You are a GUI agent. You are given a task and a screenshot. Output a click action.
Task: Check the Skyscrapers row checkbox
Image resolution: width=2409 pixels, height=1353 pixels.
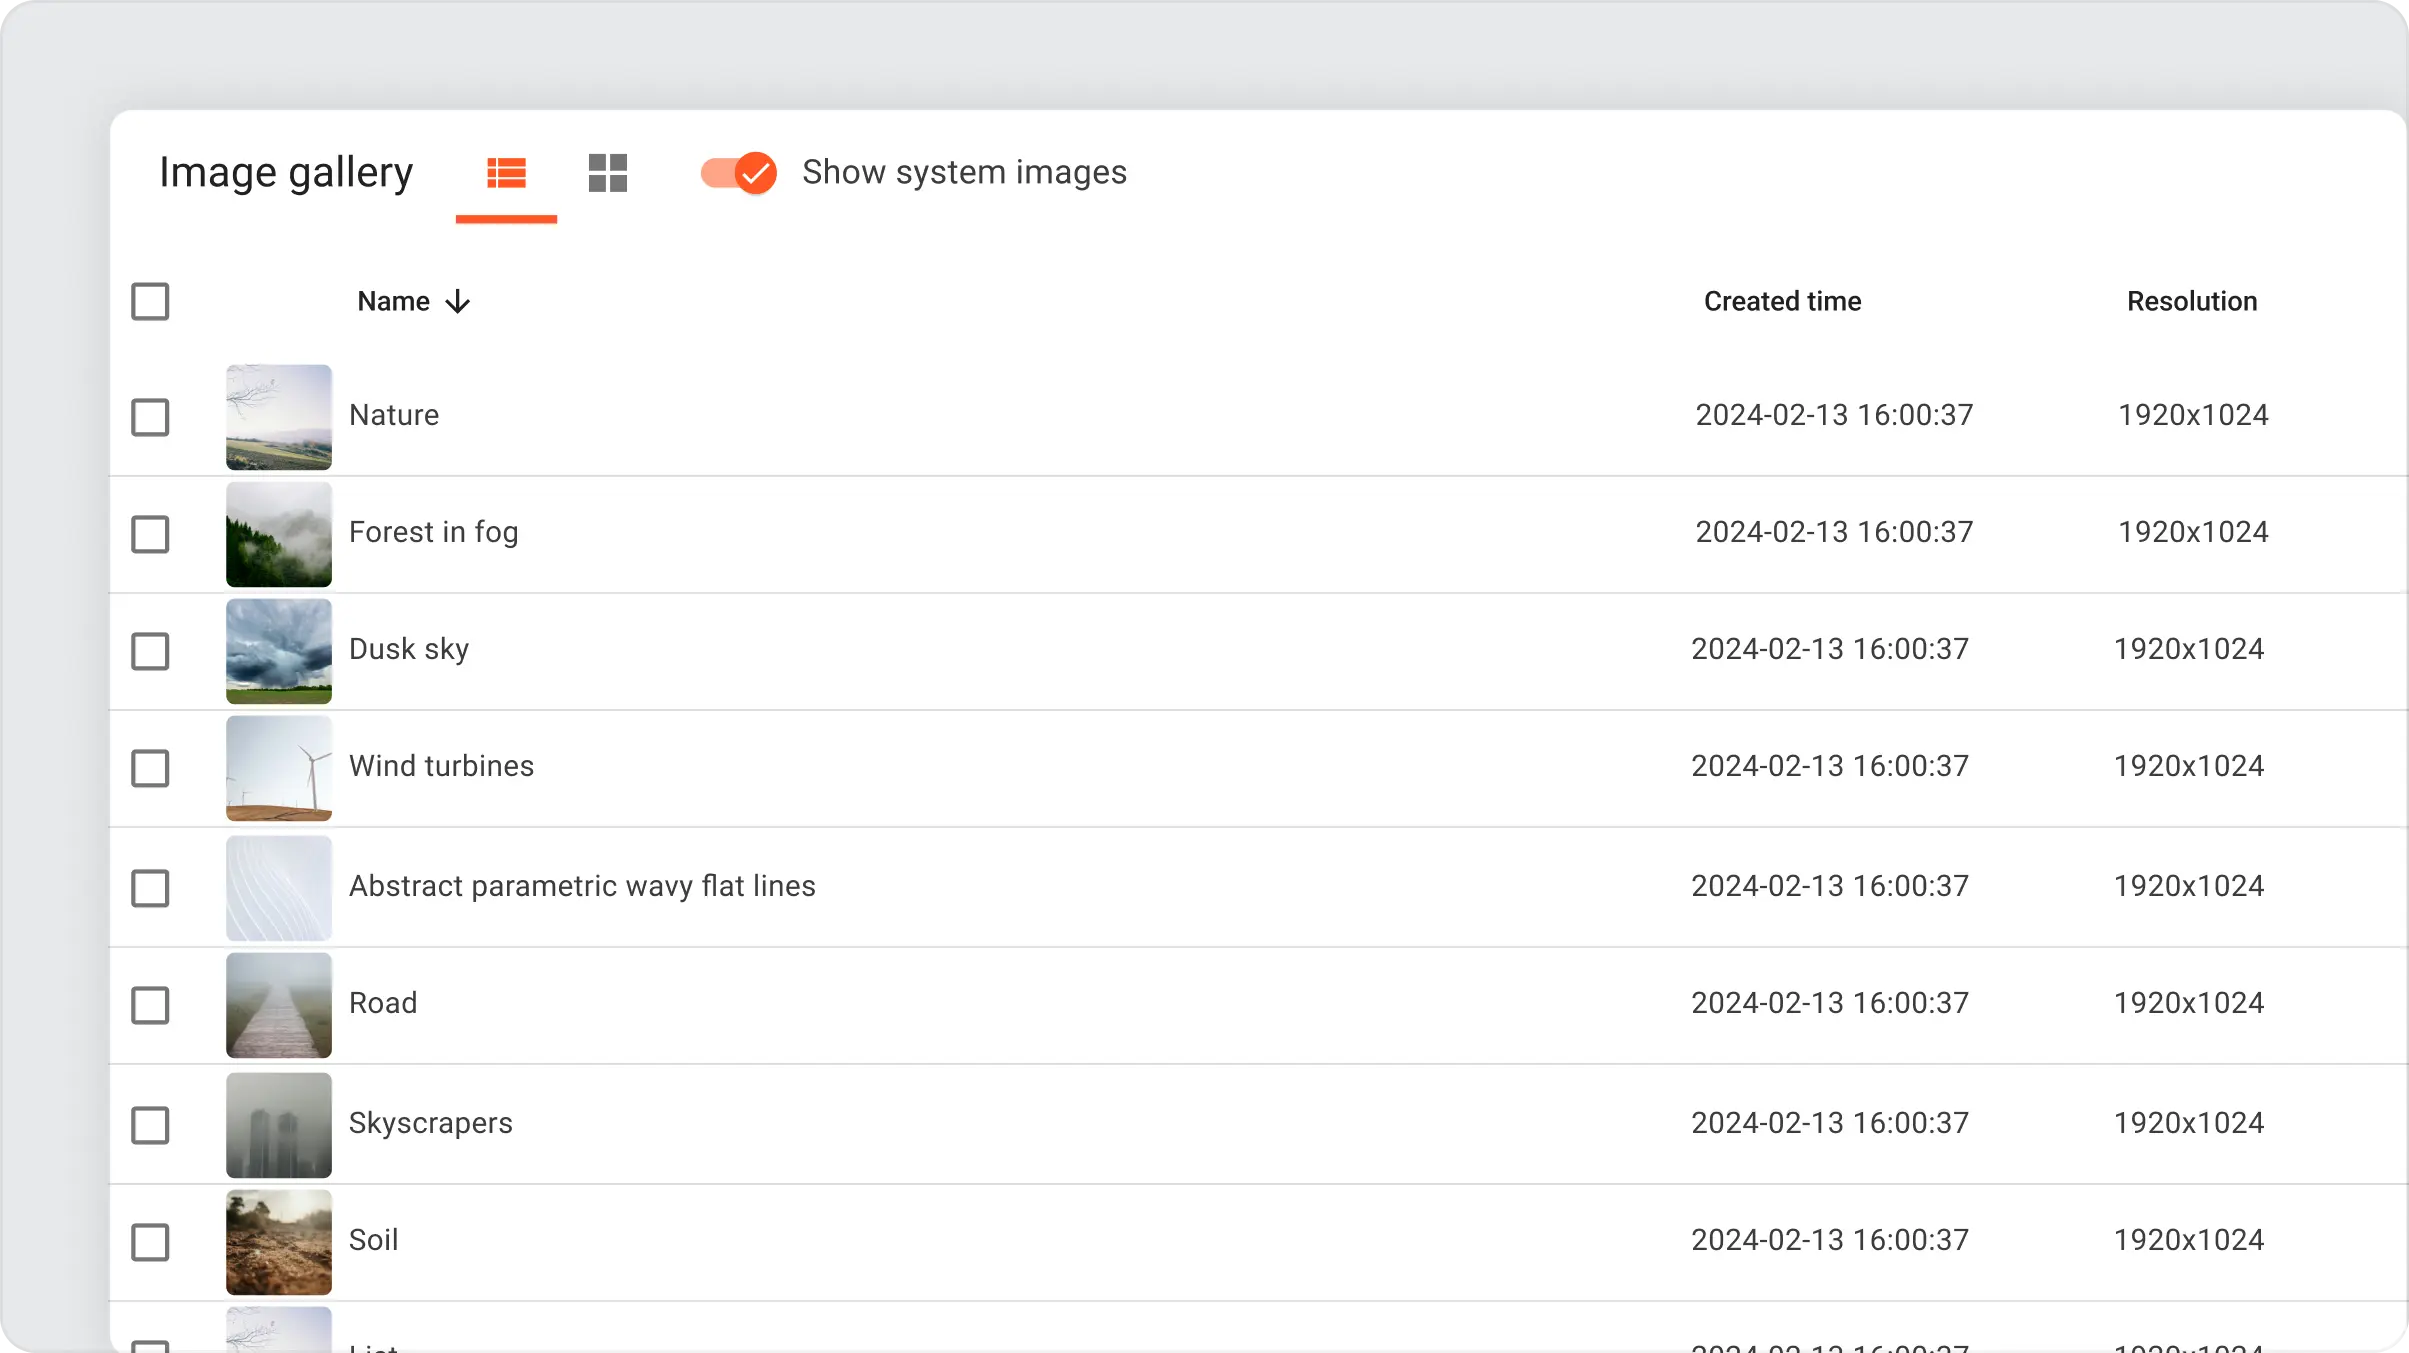[x=150, y=1125]
